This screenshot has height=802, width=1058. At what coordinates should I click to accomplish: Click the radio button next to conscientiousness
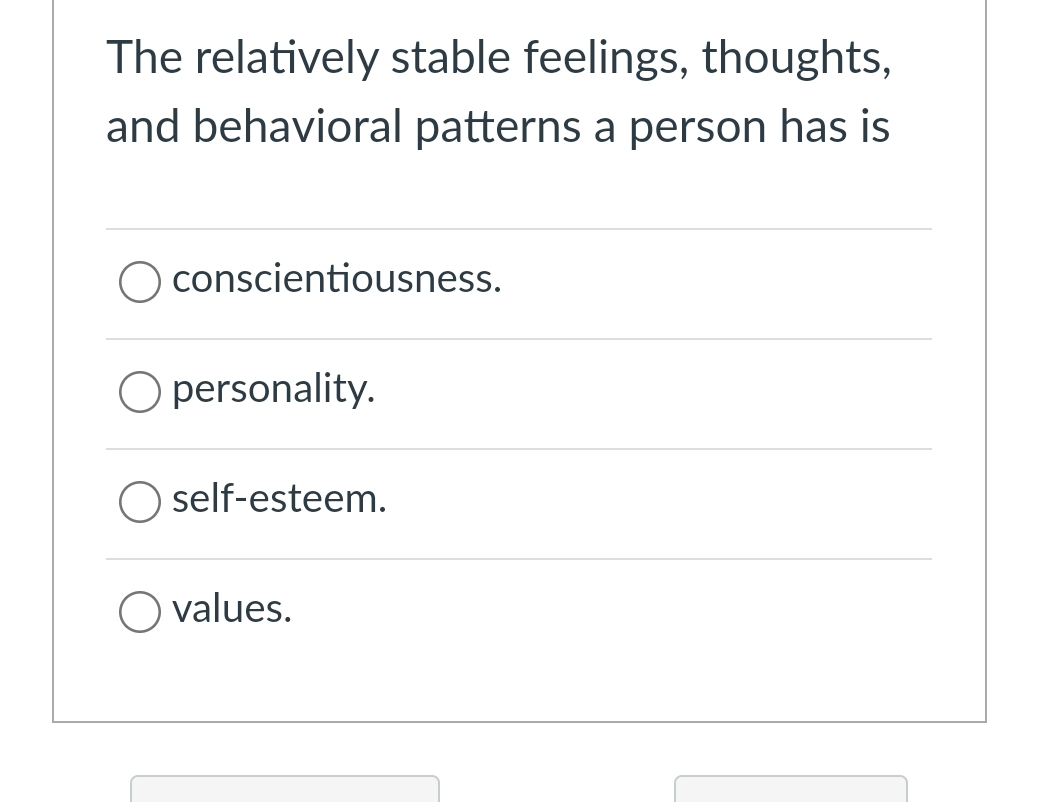pos(140,282)
